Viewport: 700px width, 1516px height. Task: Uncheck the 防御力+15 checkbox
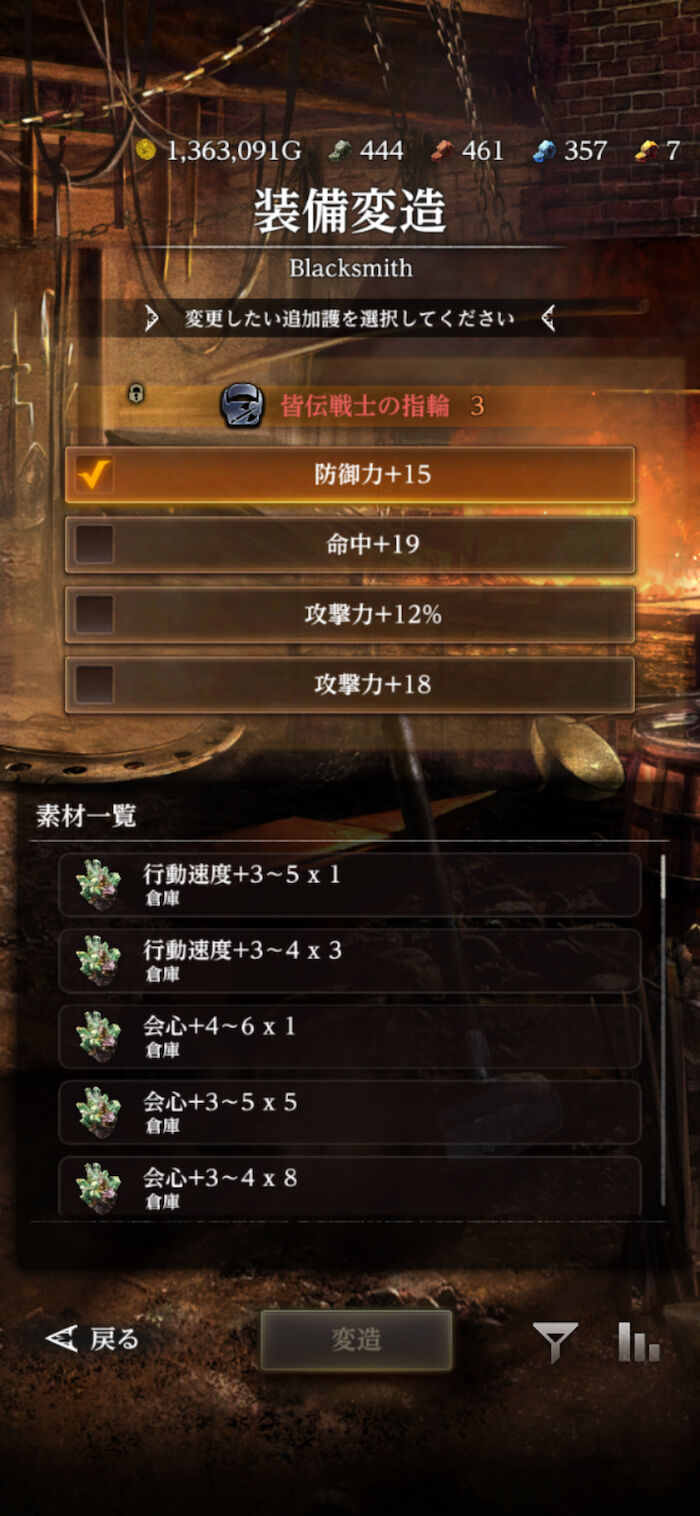95,474
